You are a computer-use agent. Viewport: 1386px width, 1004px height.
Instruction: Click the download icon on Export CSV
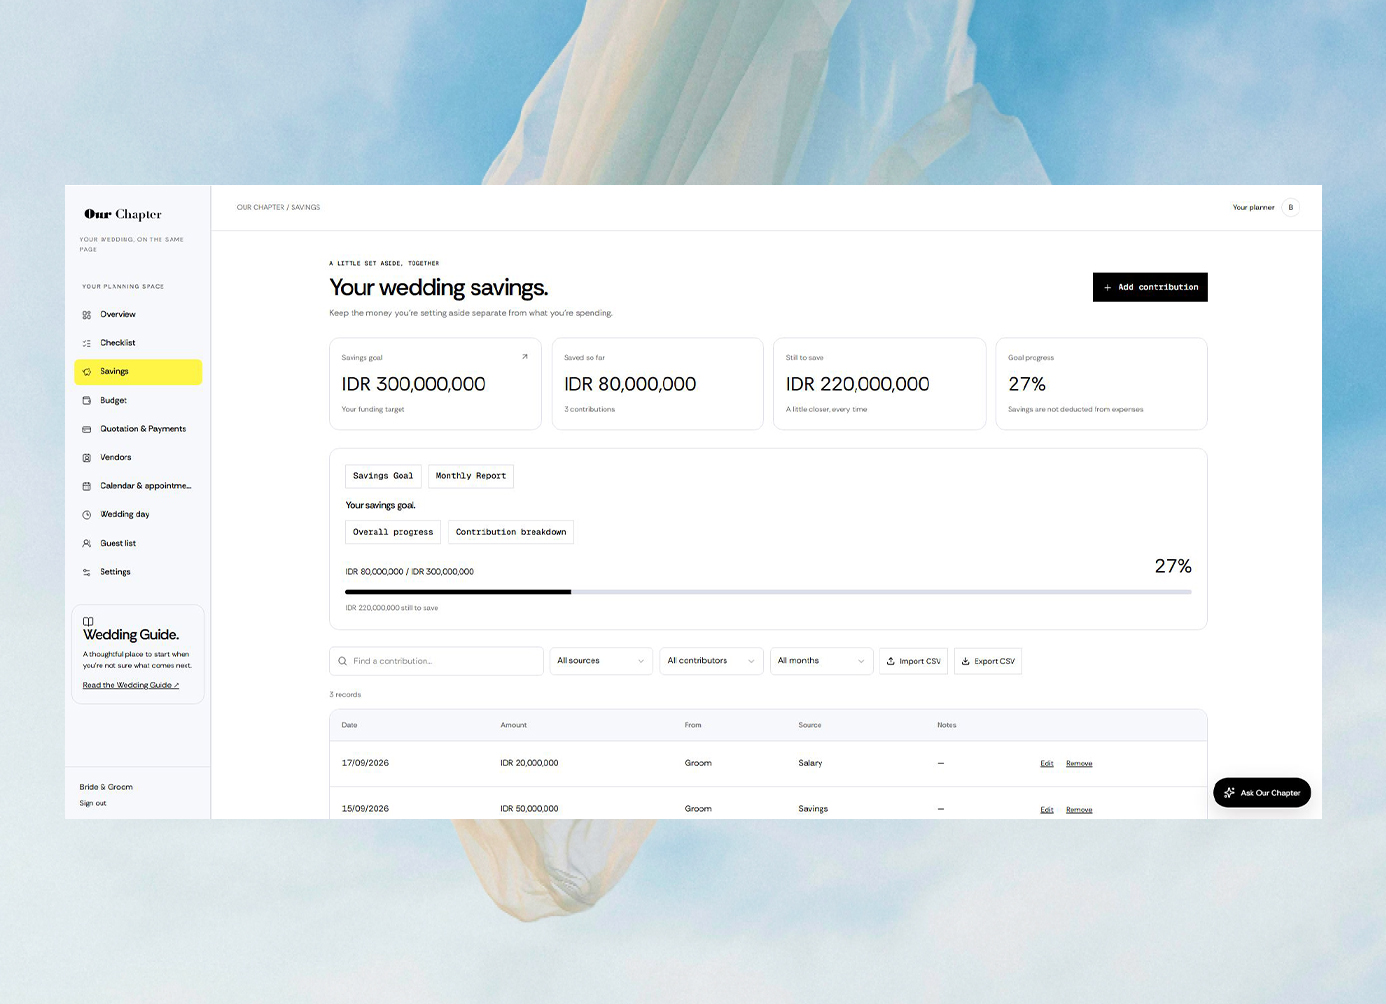pos(966,661)
